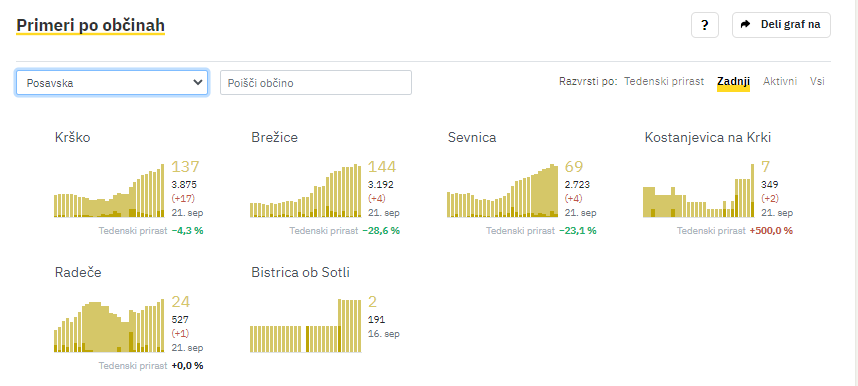Click the Radeče bar chart
The image size is (858, 386).
coord(109,325)
